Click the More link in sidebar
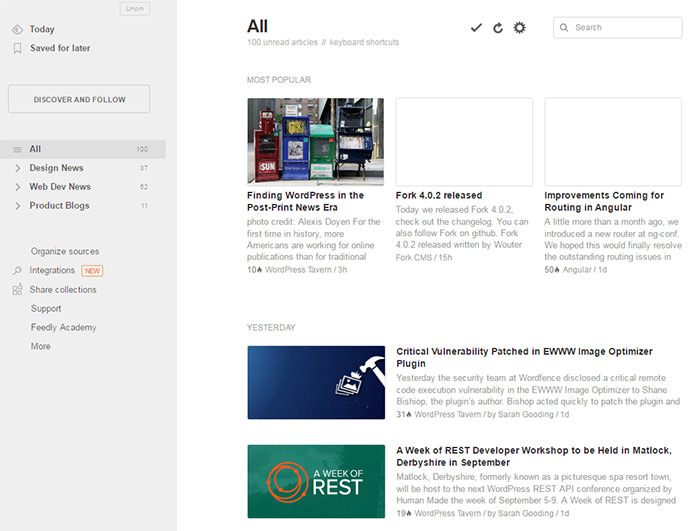Image resolution: width=700 pixels, height=531 pixels. click(41, 346)
